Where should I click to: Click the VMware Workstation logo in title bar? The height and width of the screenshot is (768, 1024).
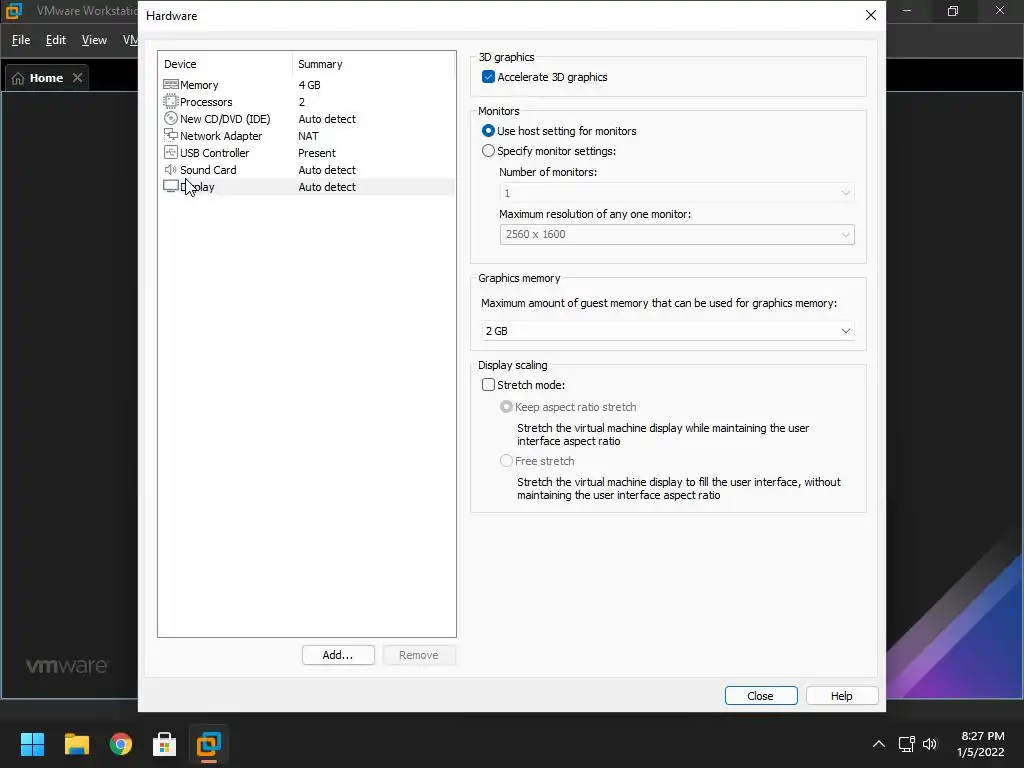tap(14, 10)
